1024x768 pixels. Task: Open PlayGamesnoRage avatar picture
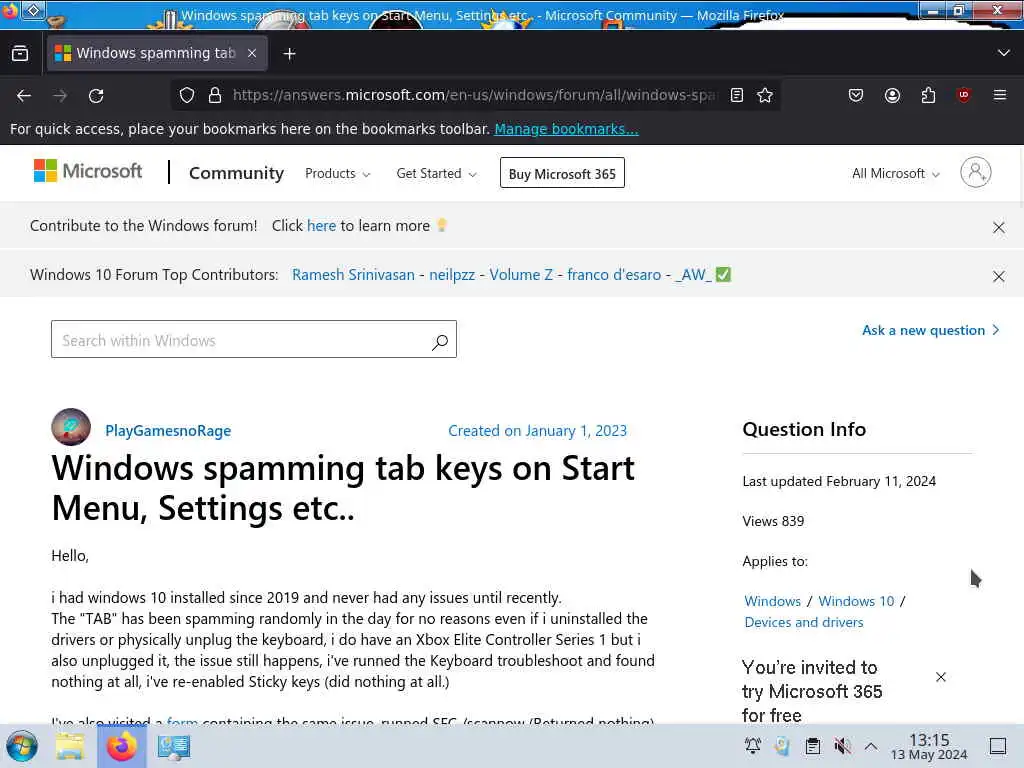(x=71, y=427)
